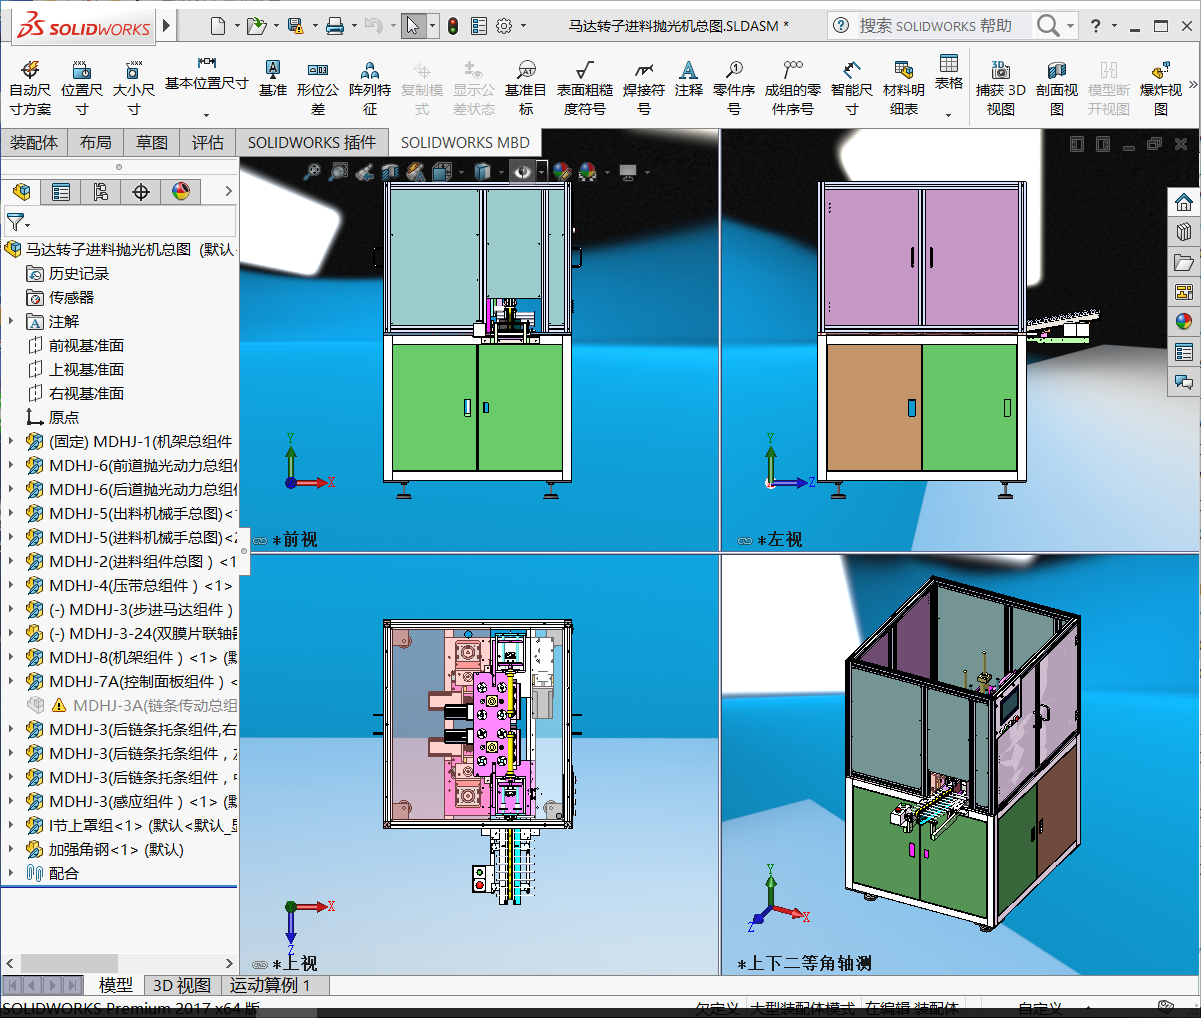Open the tree filter funnel dropdown

click(x=18, y=222)
